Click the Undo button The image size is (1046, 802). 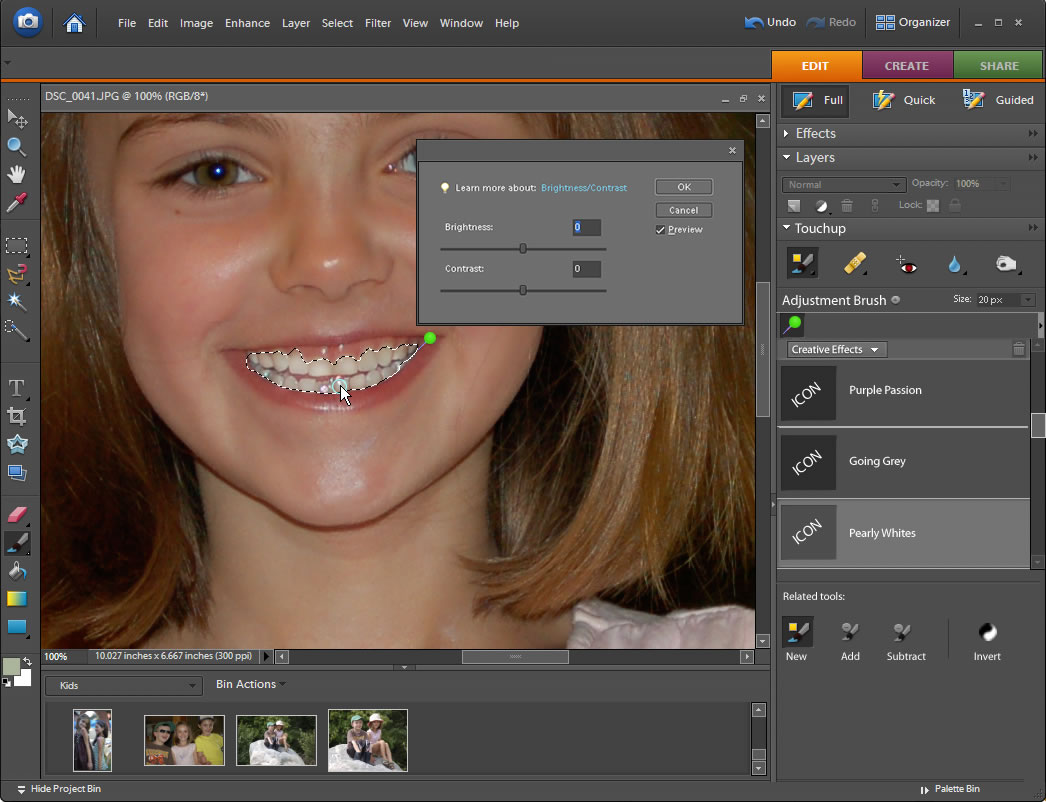point(770,23)
